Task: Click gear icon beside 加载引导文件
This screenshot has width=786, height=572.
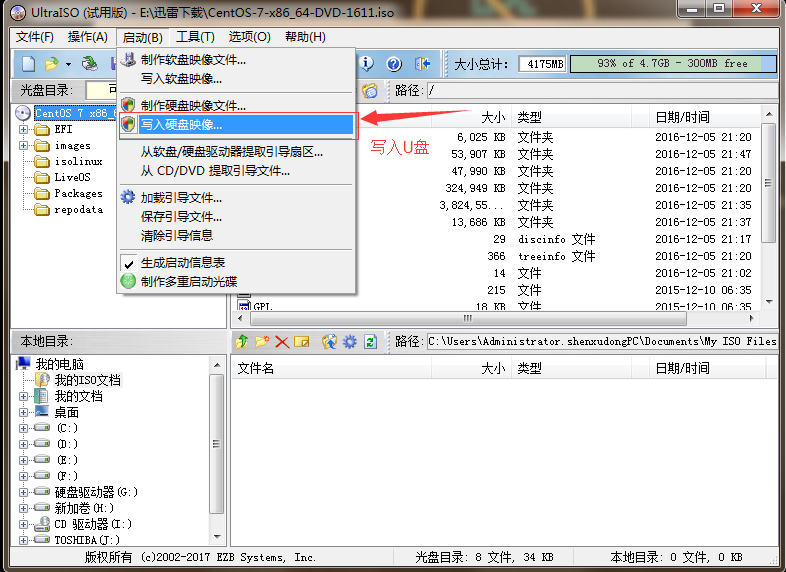Action: tap(128, 197)
